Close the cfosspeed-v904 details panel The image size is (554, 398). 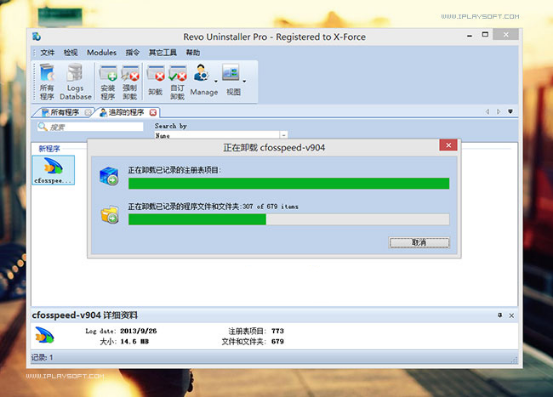click(512, 315)
